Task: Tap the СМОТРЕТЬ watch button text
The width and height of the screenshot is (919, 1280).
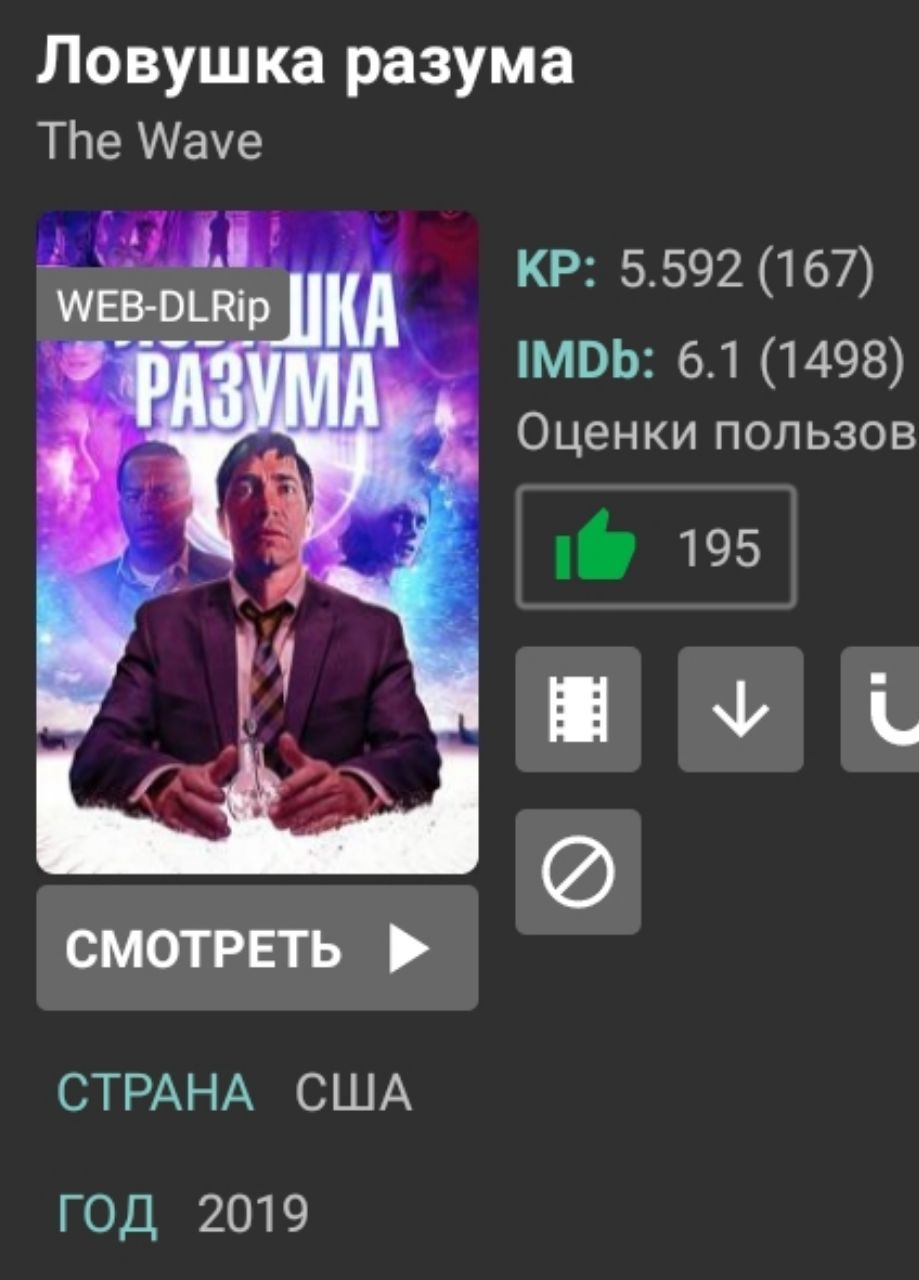Action: (204, 949)
